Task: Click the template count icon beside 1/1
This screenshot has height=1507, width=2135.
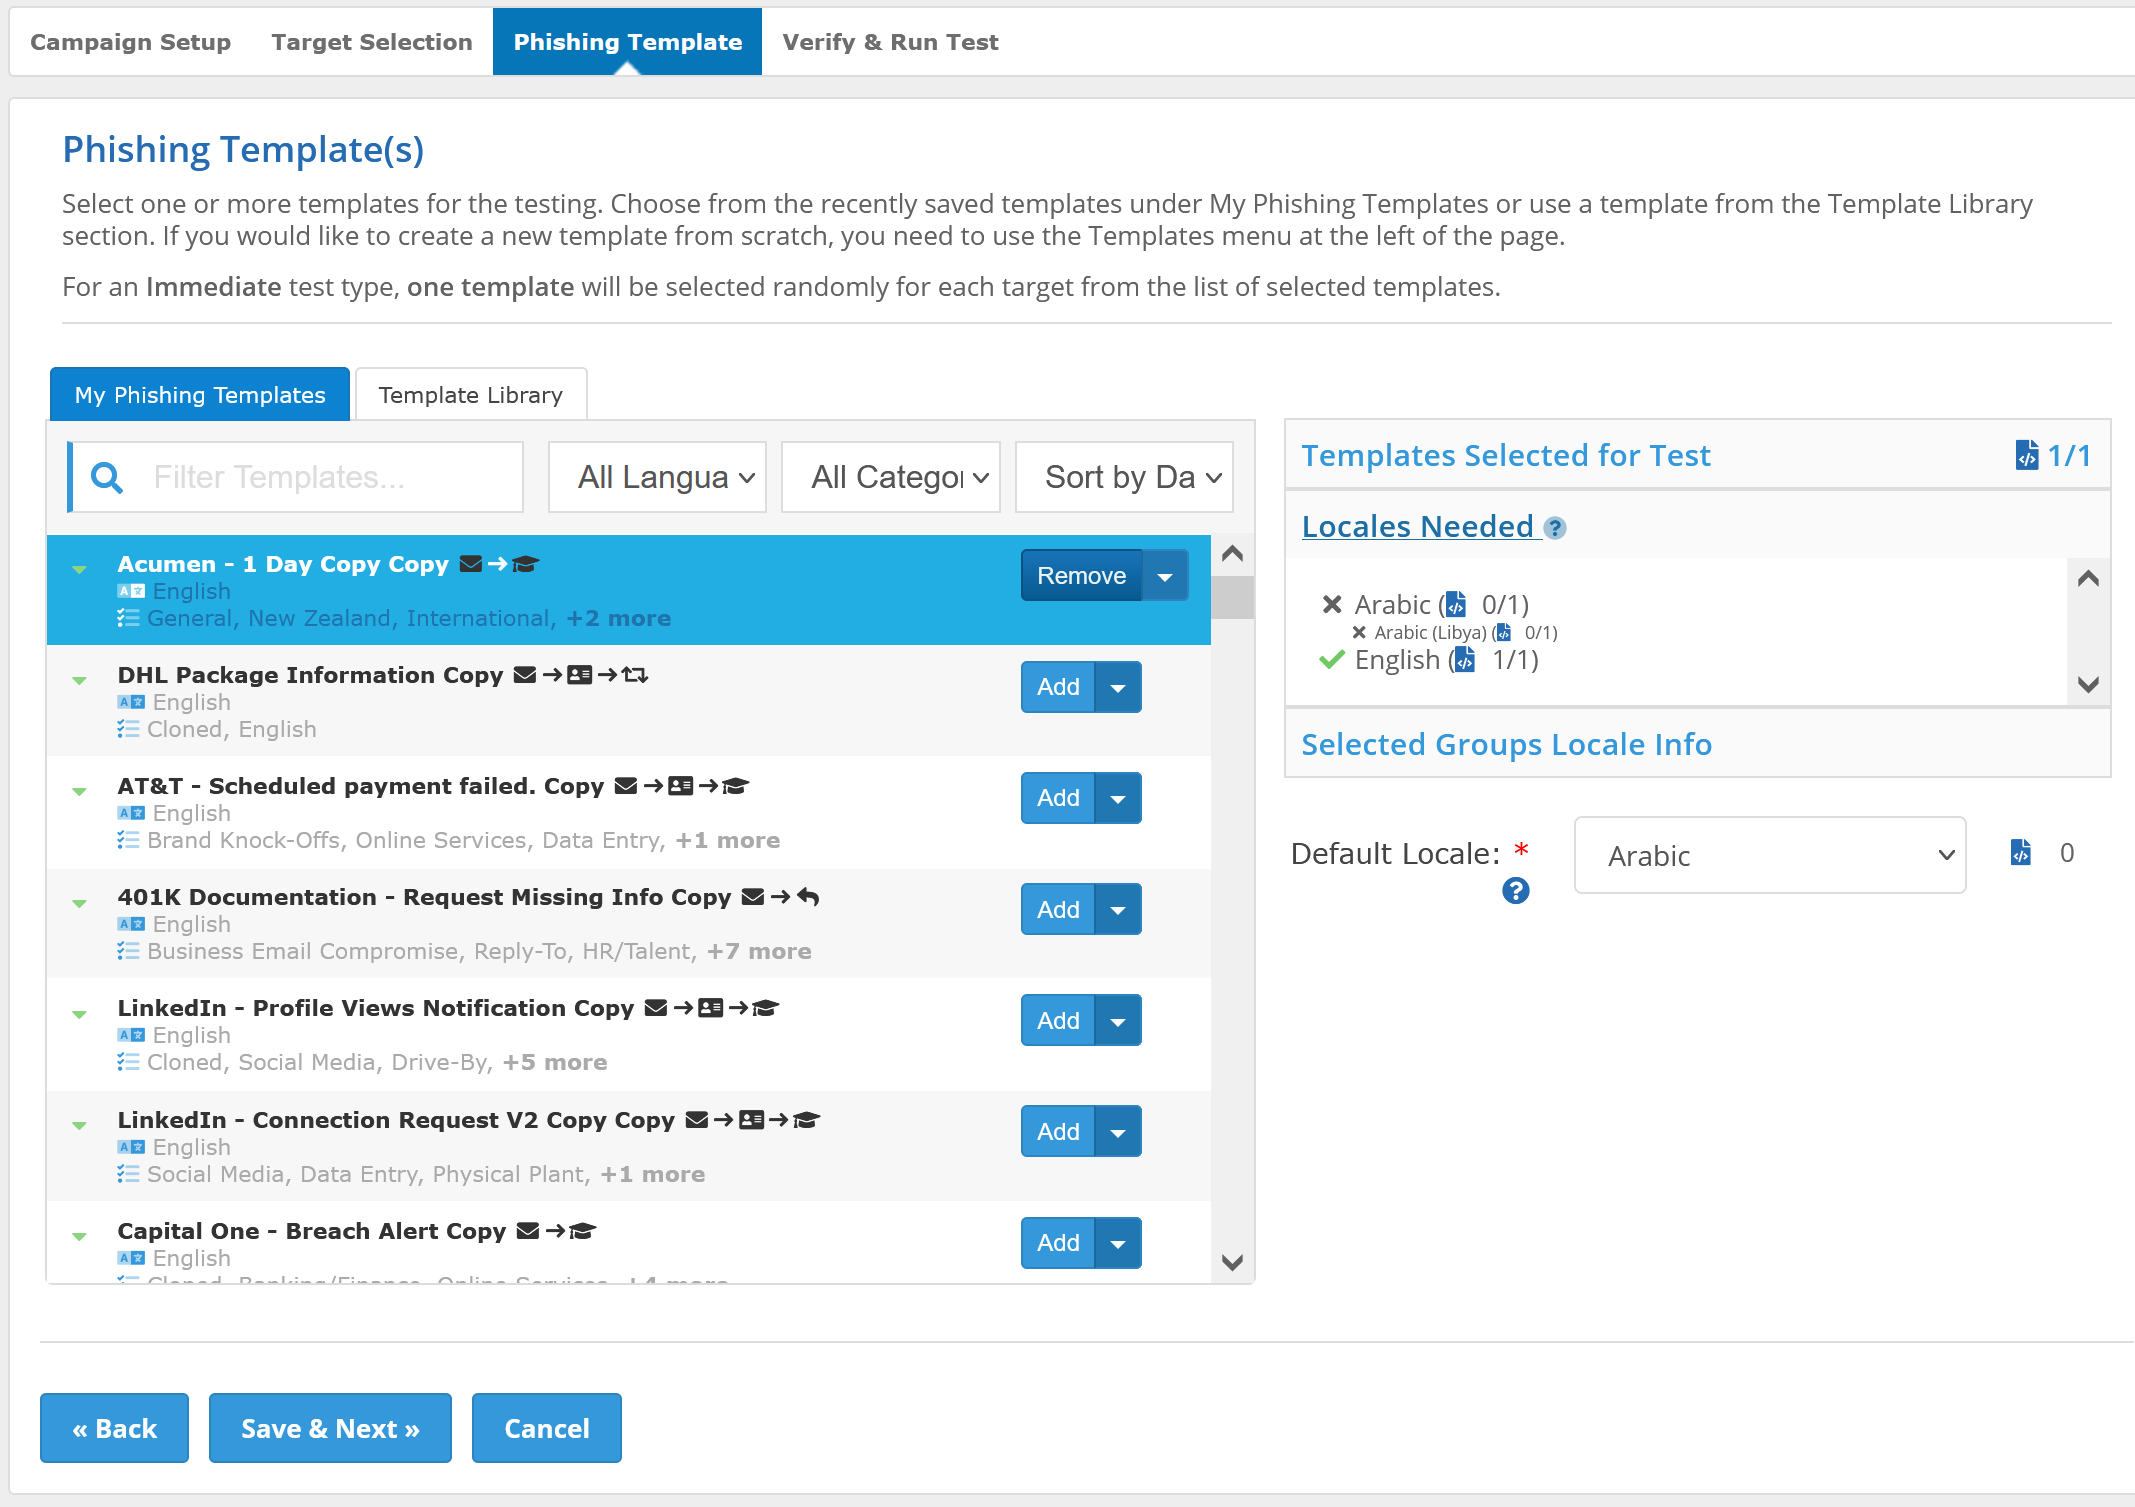Action: click(2027, 455)
